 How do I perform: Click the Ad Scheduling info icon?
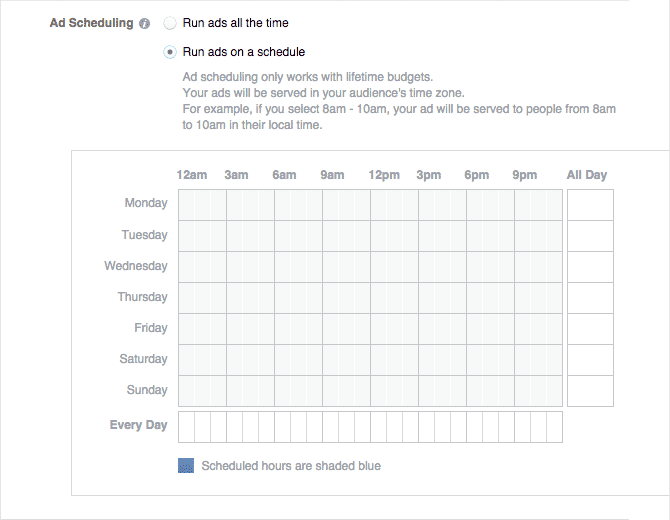[144, 24]
